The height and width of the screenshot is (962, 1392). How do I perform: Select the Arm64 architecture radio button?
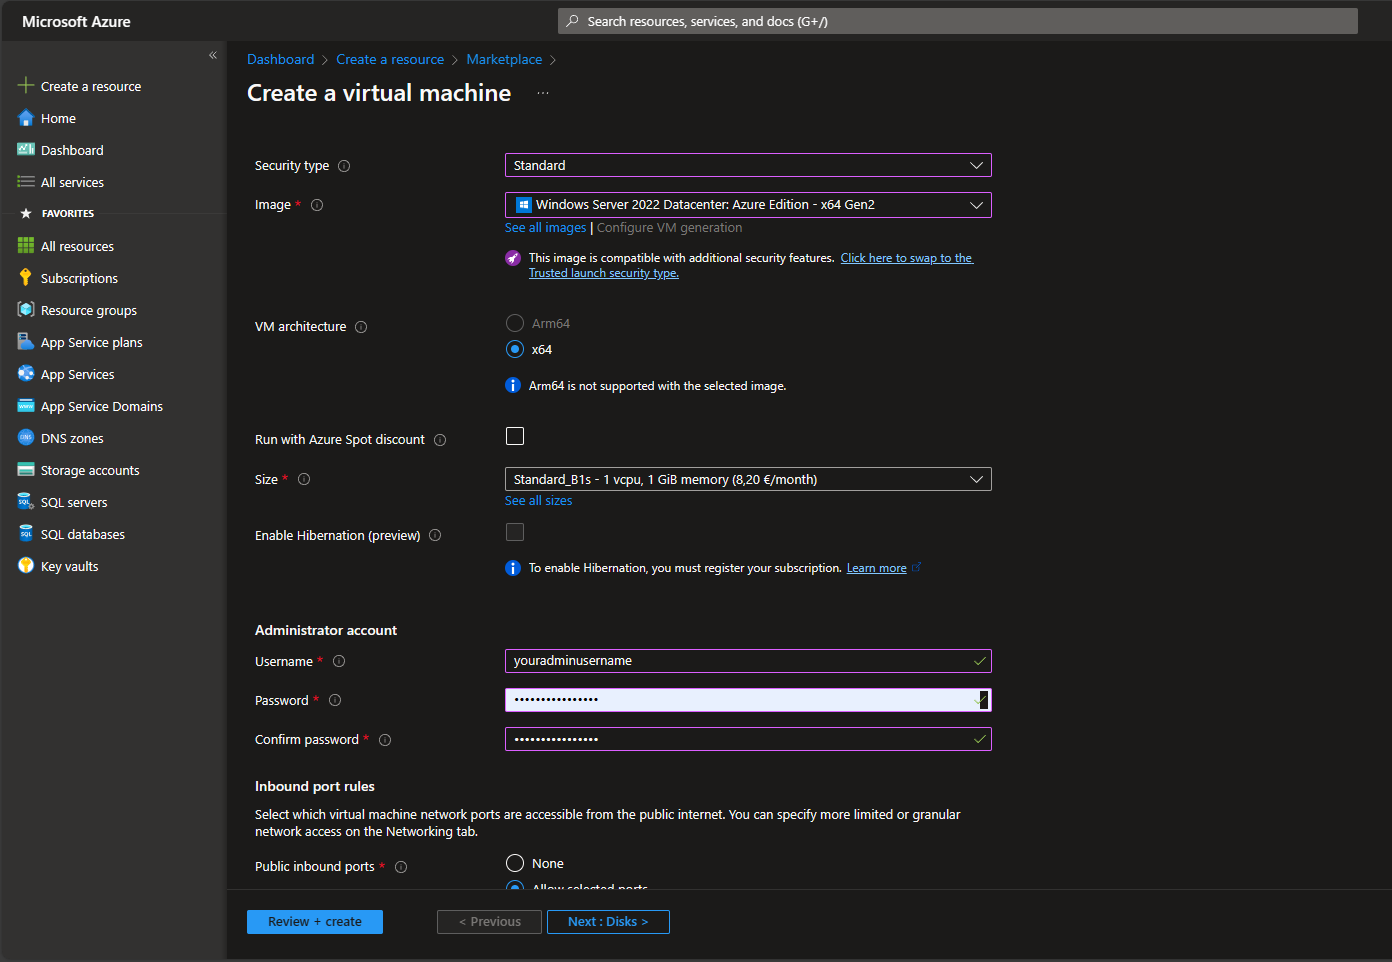(x=515, y=323)
